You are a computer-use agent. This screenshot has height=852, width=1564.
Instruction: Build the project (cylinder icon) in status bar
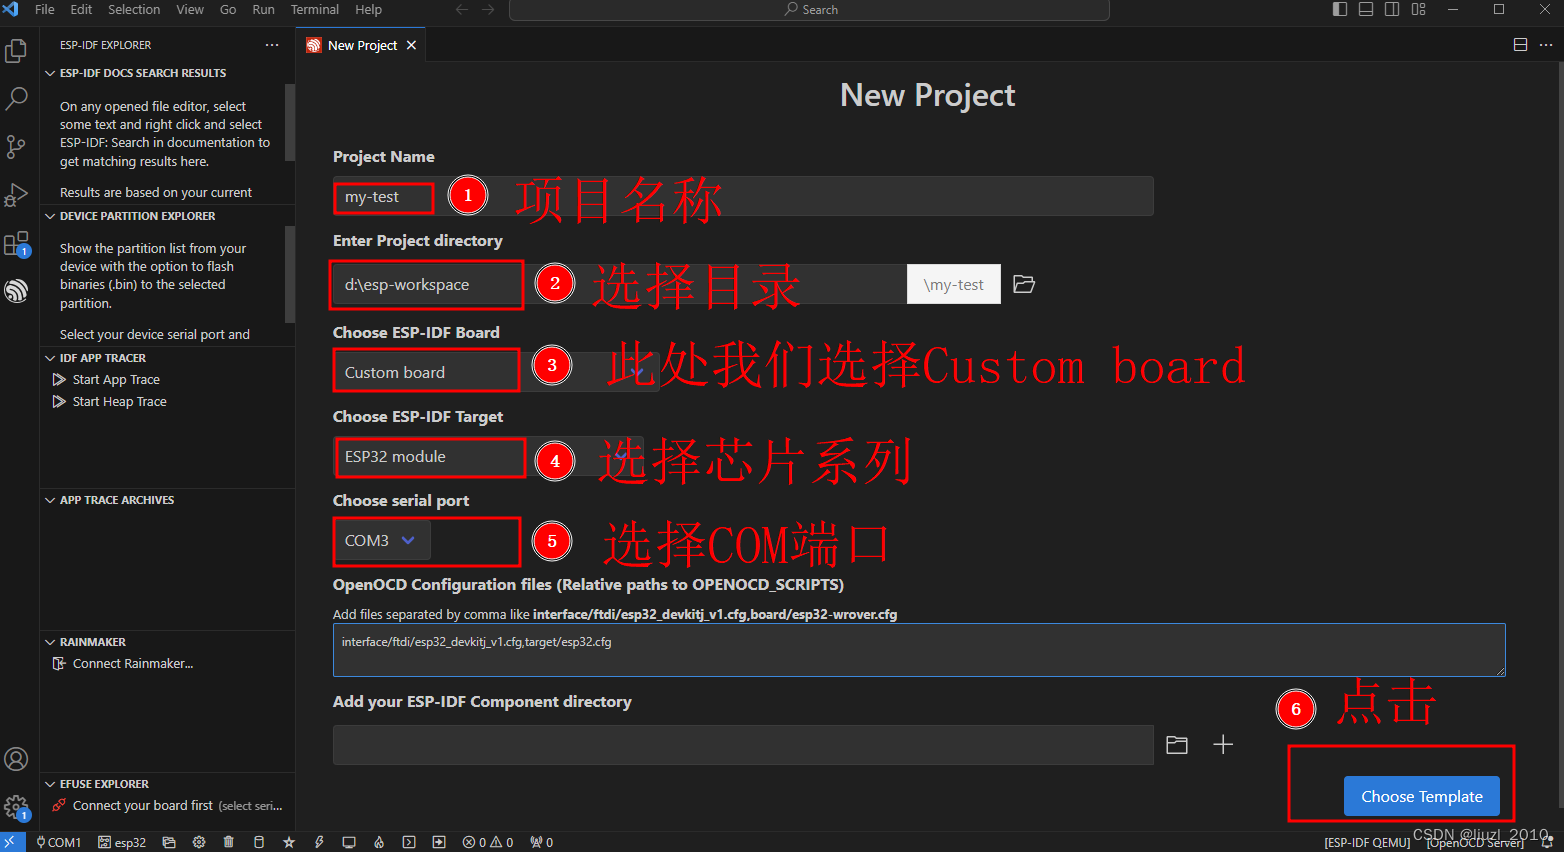(259, 842)
